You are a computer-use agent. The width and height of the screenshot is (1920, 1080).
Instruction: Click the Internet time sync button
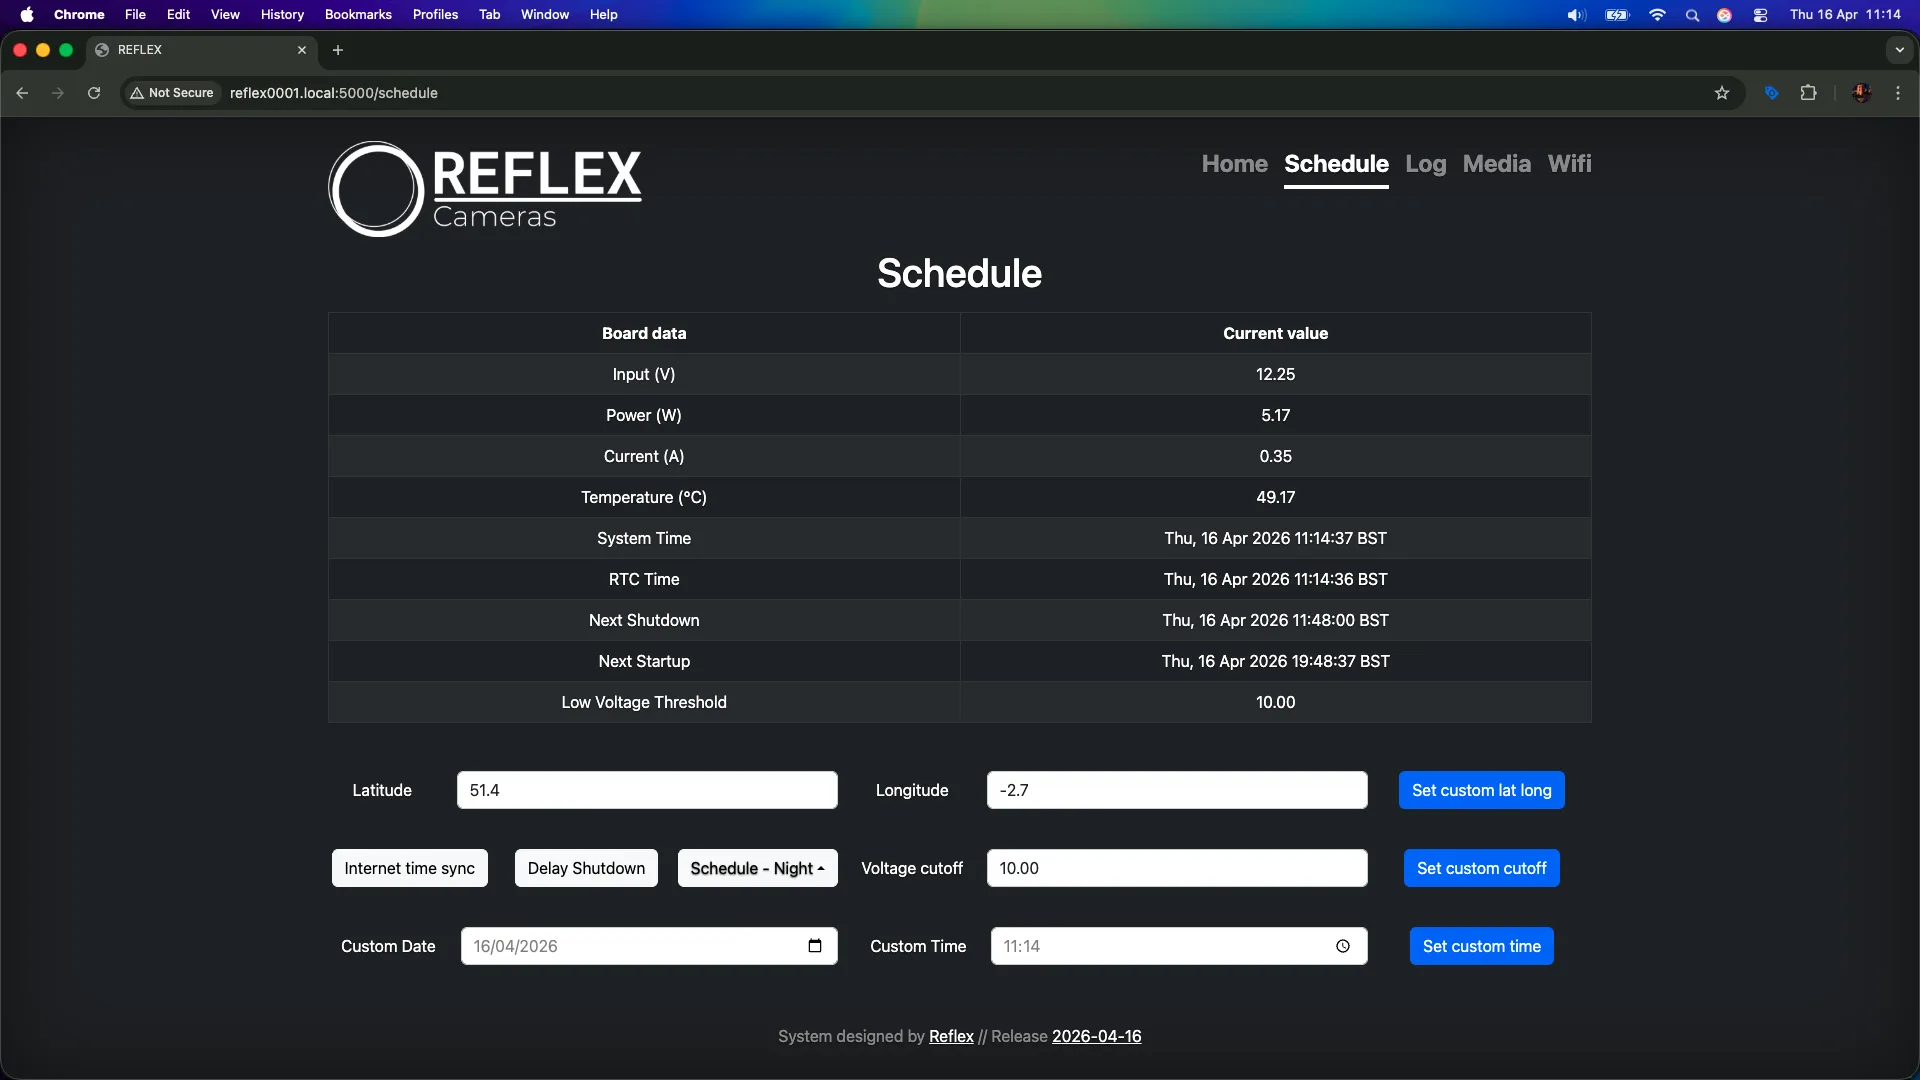(410, 868)
